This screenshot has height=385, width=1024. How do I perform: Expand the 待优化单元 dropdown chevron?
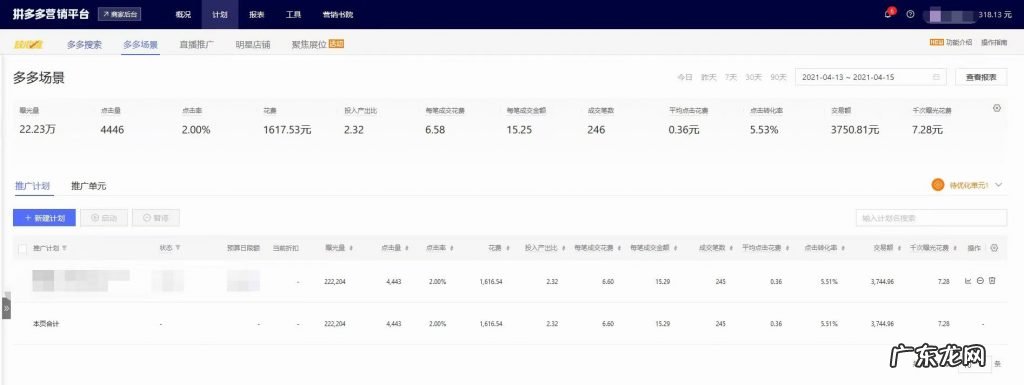[x=998, y=185]
